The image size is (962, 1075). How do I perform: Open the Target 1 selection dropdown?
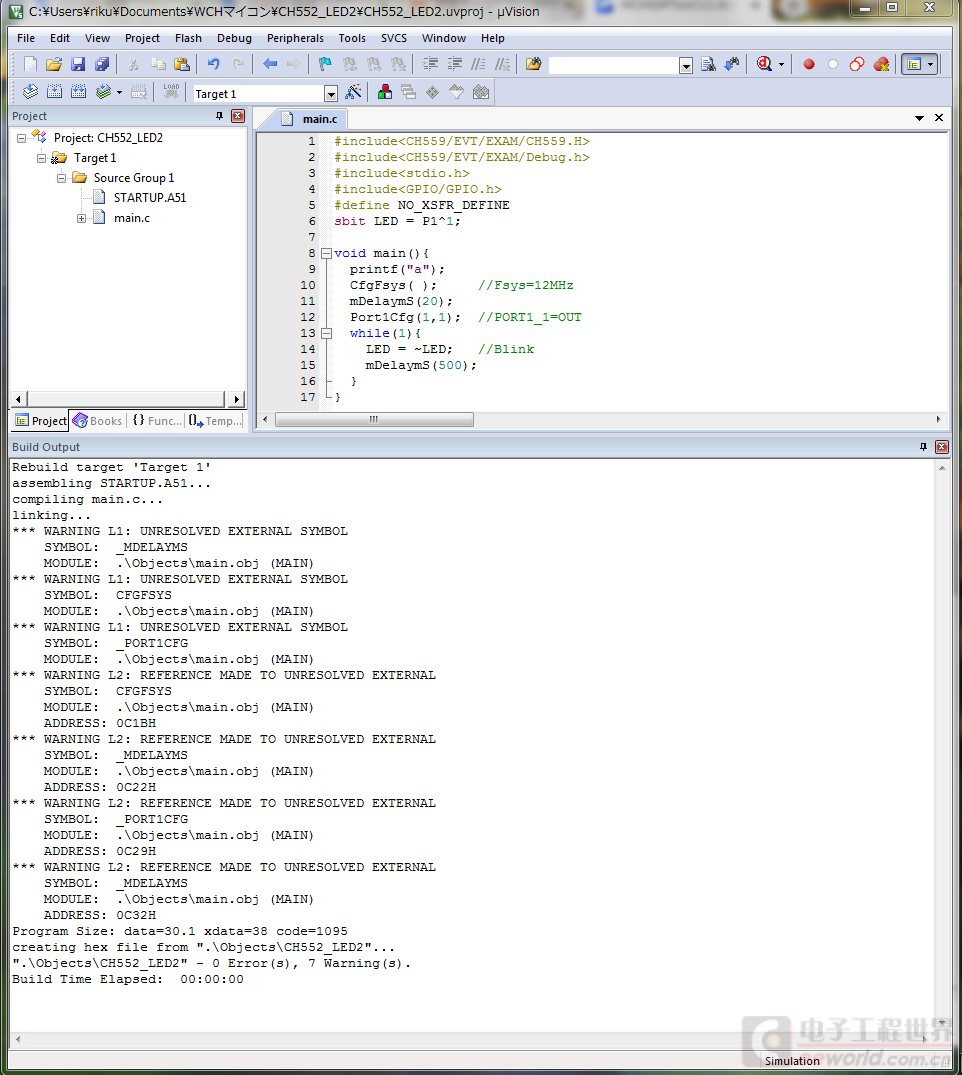(330, 94)
